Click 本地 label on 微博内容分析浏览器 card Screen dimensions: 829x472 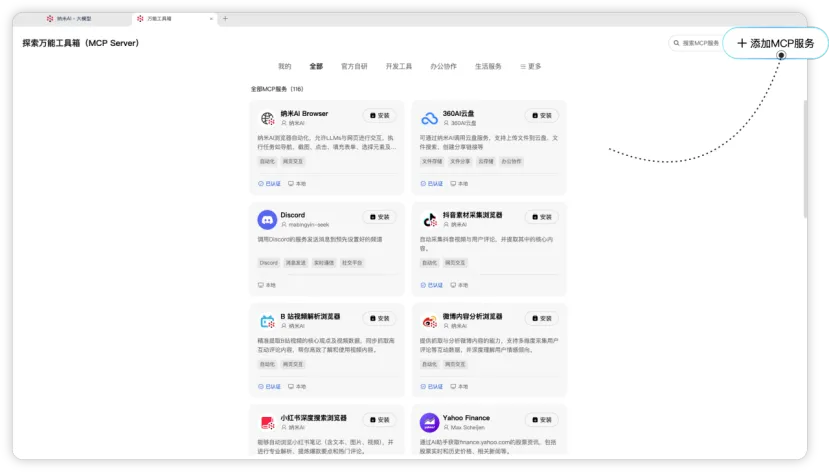(x=459, y=386)
